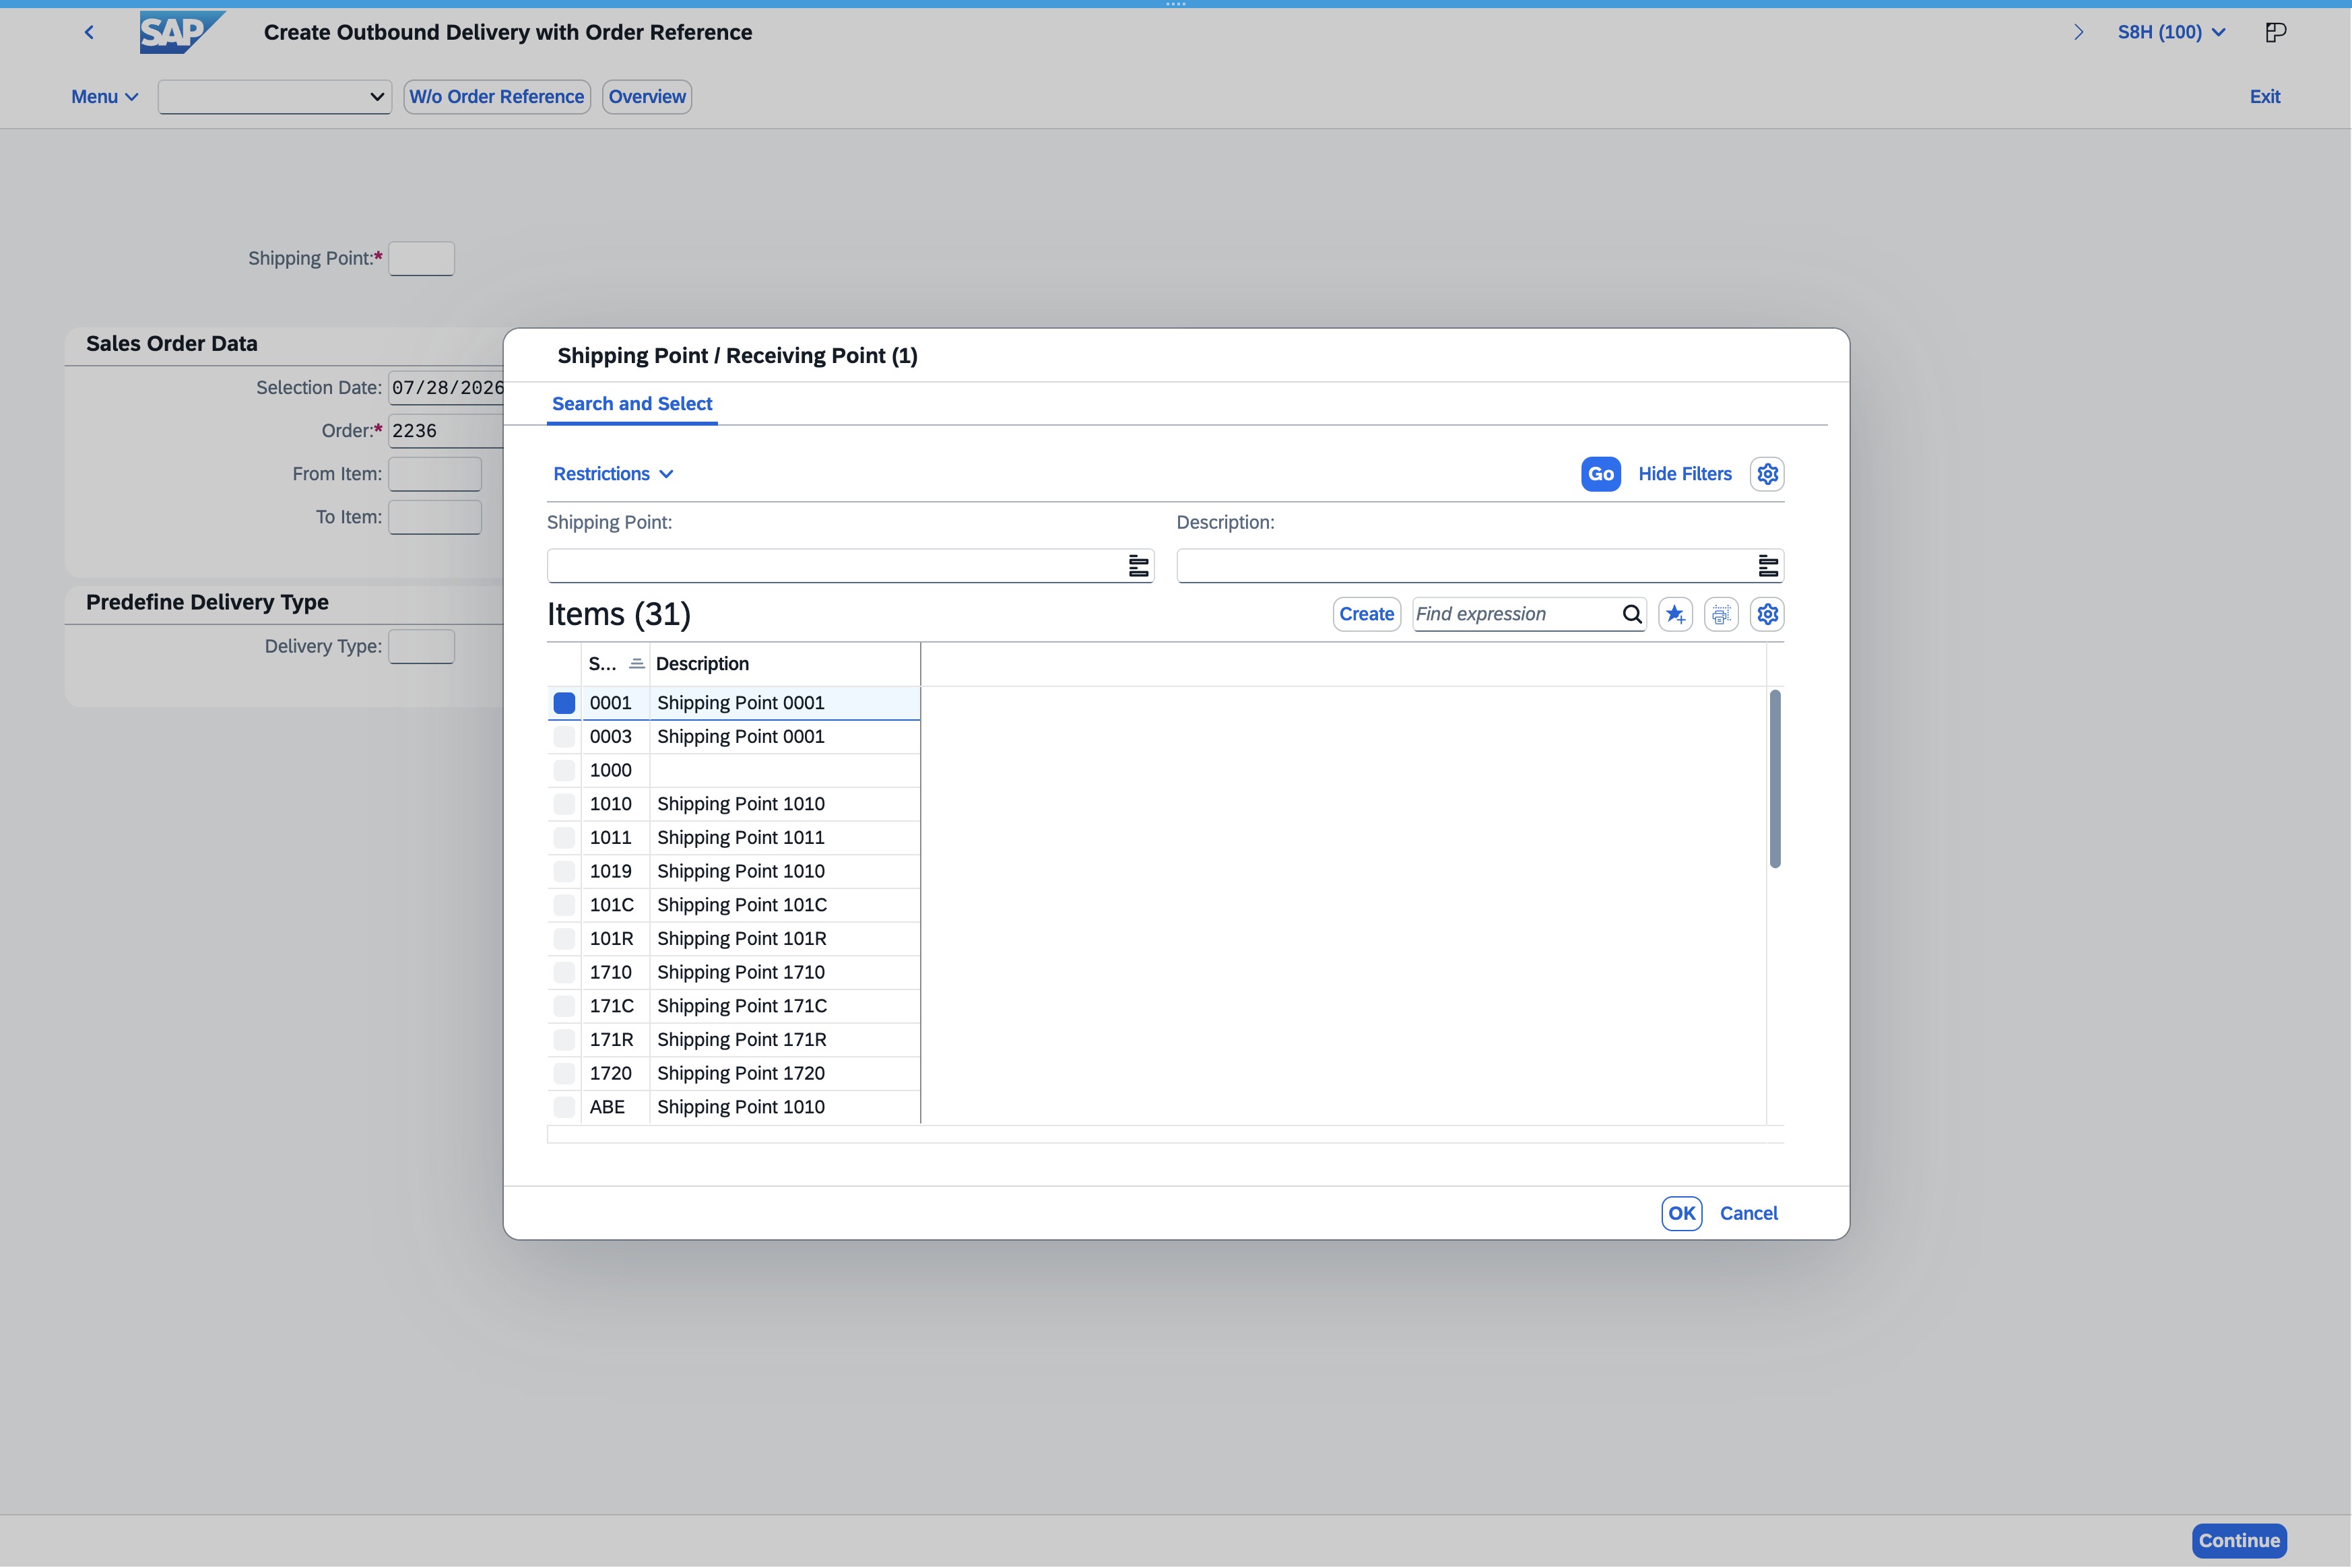Go back using the header arrow
The width and height of the screenshot is (2352, 1568).
(89, 32)
